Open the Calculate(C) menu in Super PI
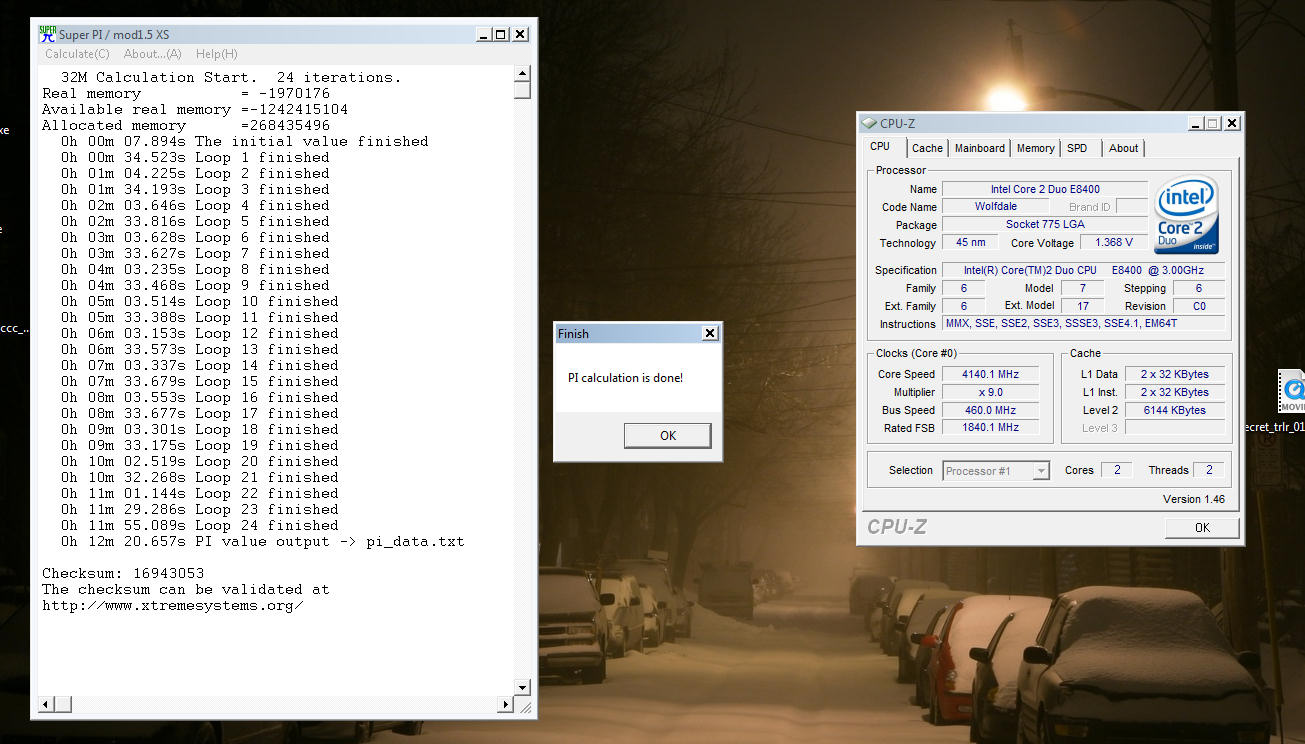This screenshot has width=1305, height=744. (x=77, y=54)
